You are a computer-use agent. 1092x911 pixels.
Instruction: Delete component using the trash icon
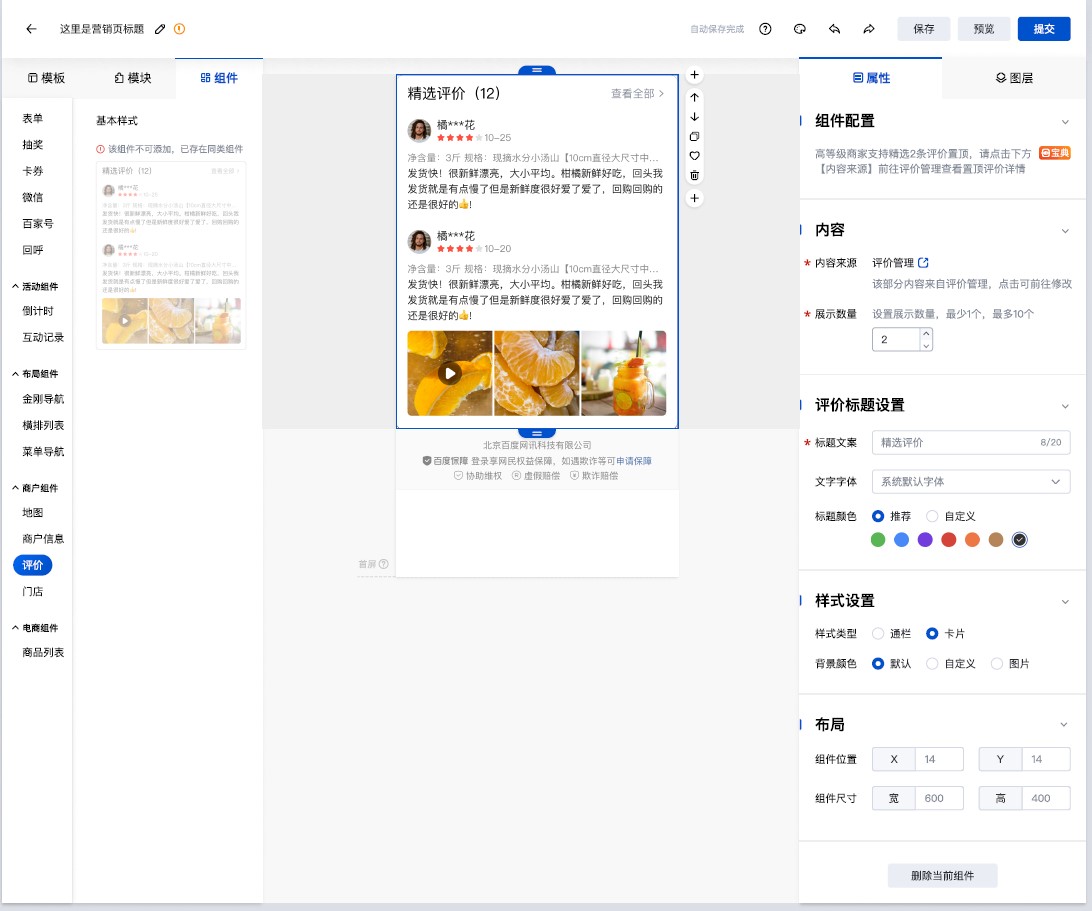tap(695, 176)
